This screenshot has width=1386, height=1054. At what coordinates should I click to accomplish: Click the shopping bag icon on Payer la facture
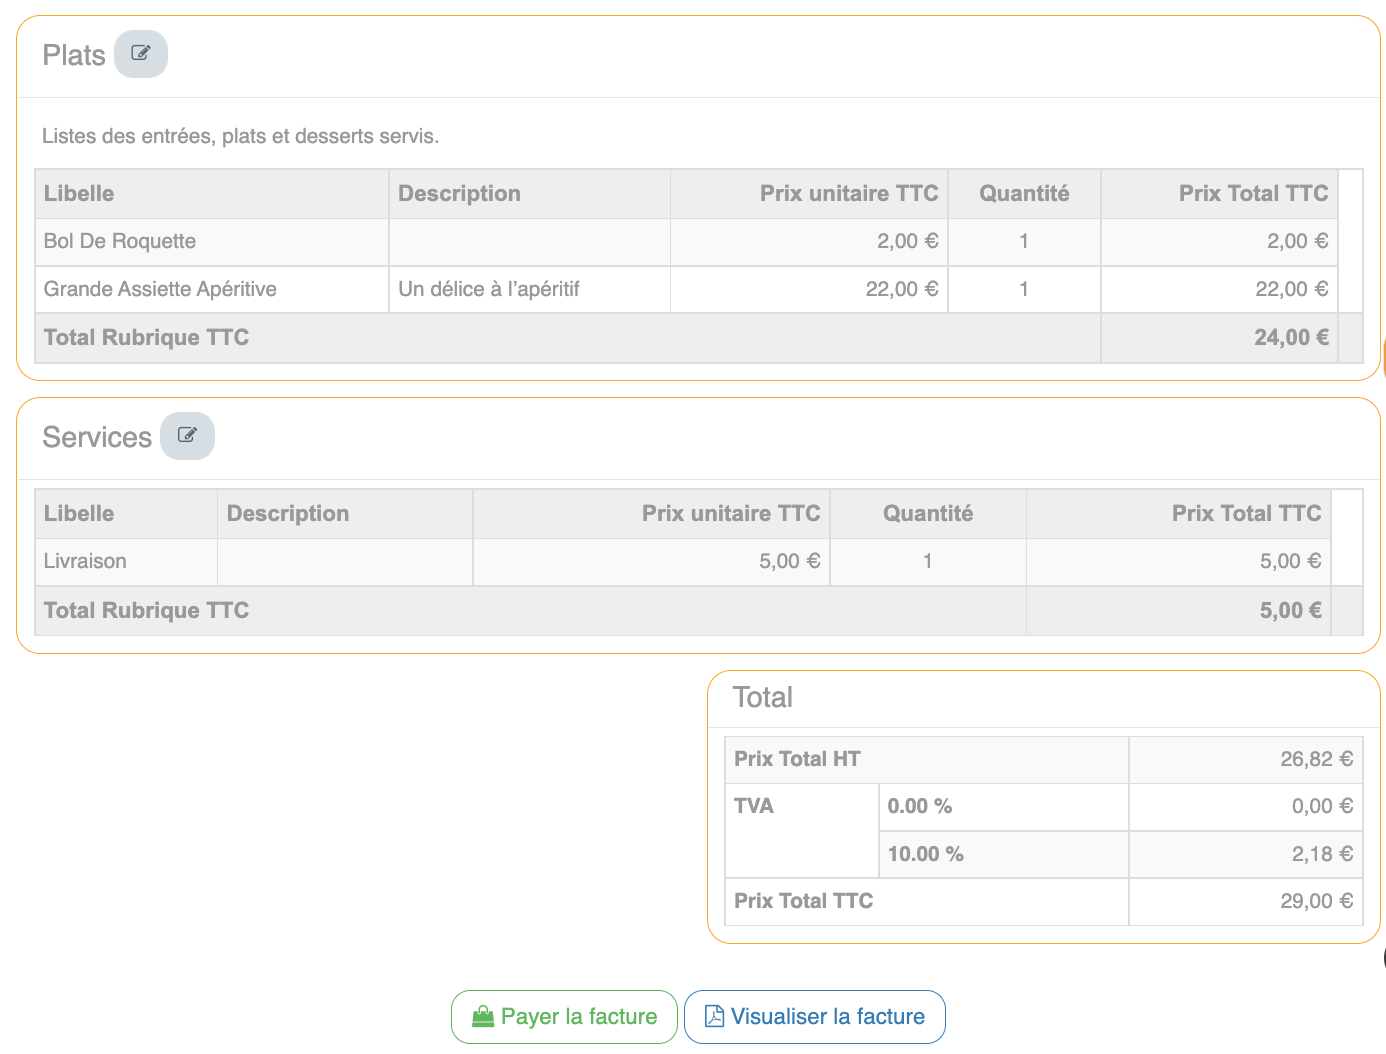(483, 1017)
